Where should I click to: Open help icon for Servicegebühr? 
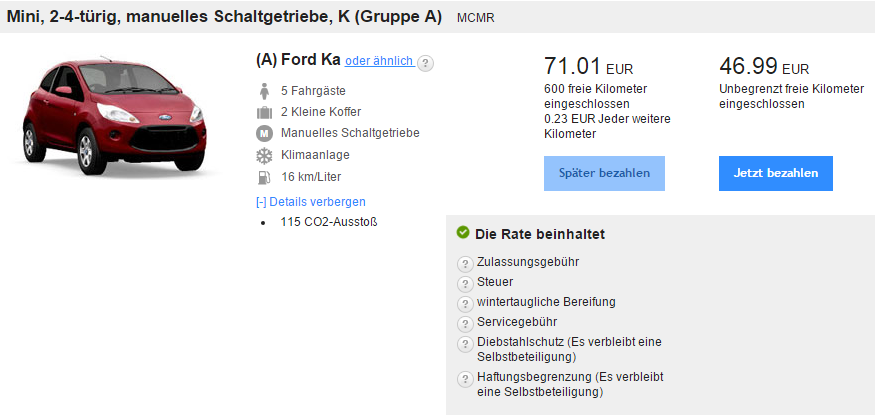(x=465, y=324)
